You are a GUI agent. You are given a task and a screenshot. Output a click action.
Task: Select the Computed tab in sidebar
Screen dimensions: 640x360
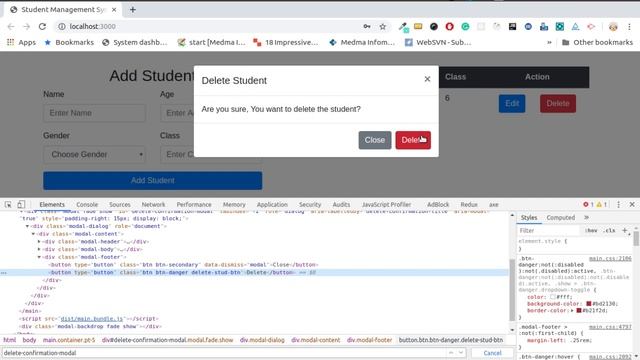[560, 218]
